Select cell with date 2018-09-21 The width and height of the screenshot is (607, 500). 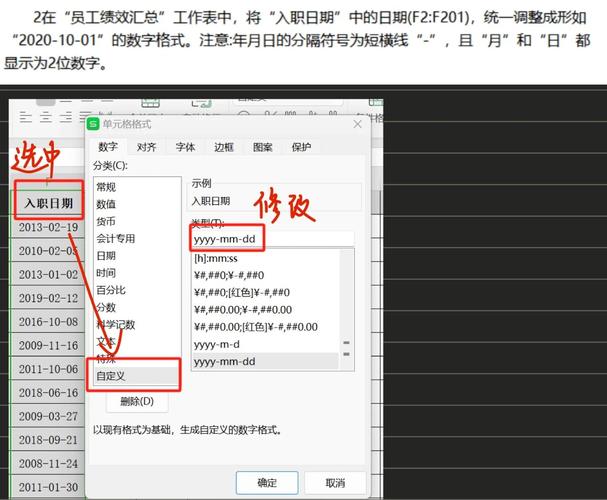[x=48, y=440]
